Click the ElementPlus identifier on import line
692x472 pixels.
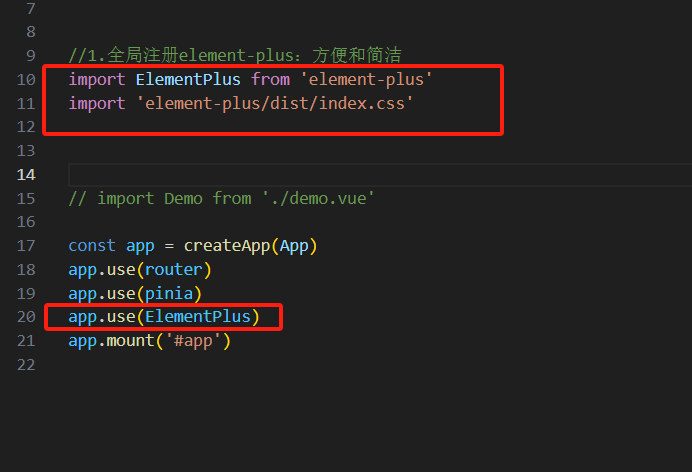tap(188, 80)
